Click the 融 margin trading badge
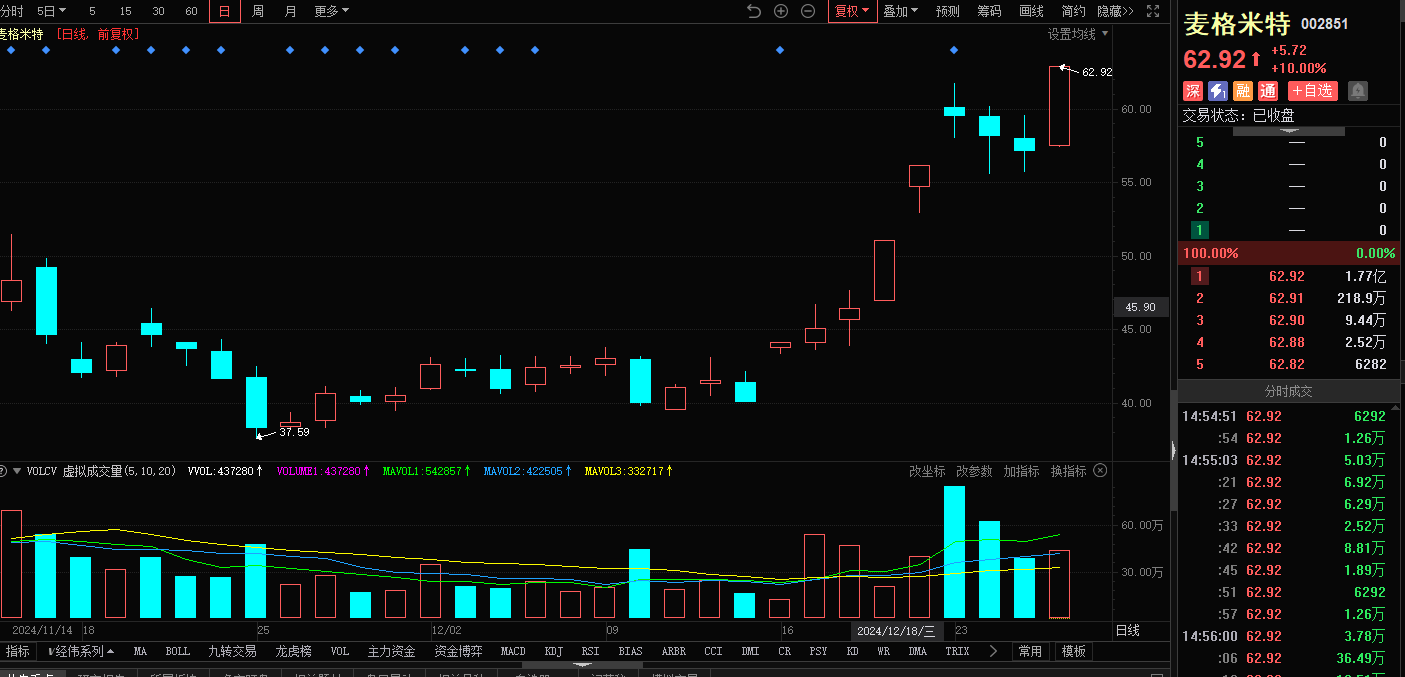The image size is (1405, 677). click(1242, 91)
